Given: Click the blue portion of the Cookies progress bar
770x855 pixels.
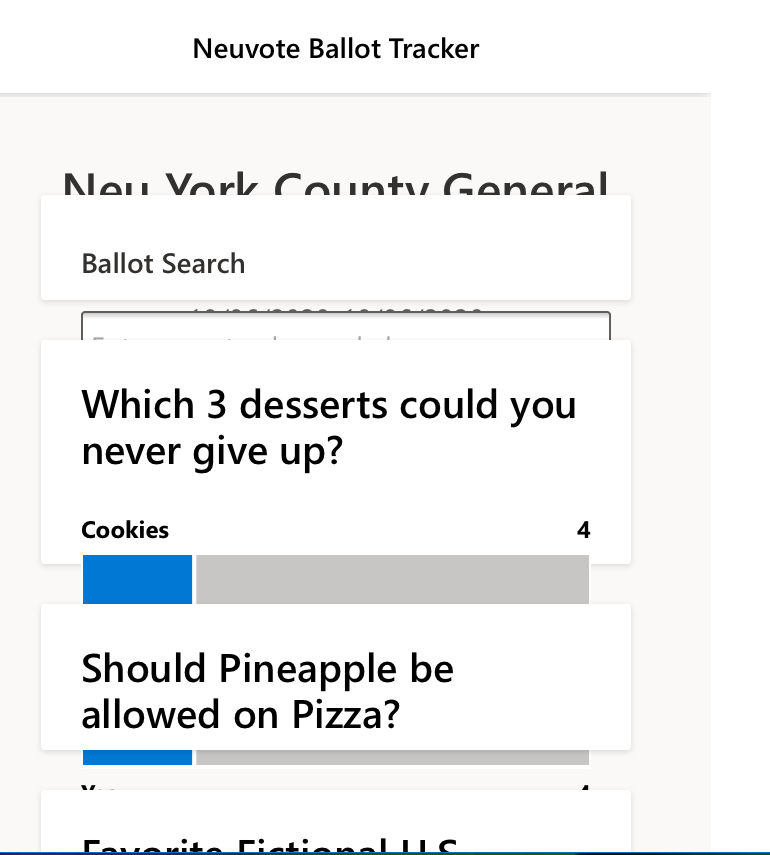Looking at the screenshot, I should (x=136, y=580).
